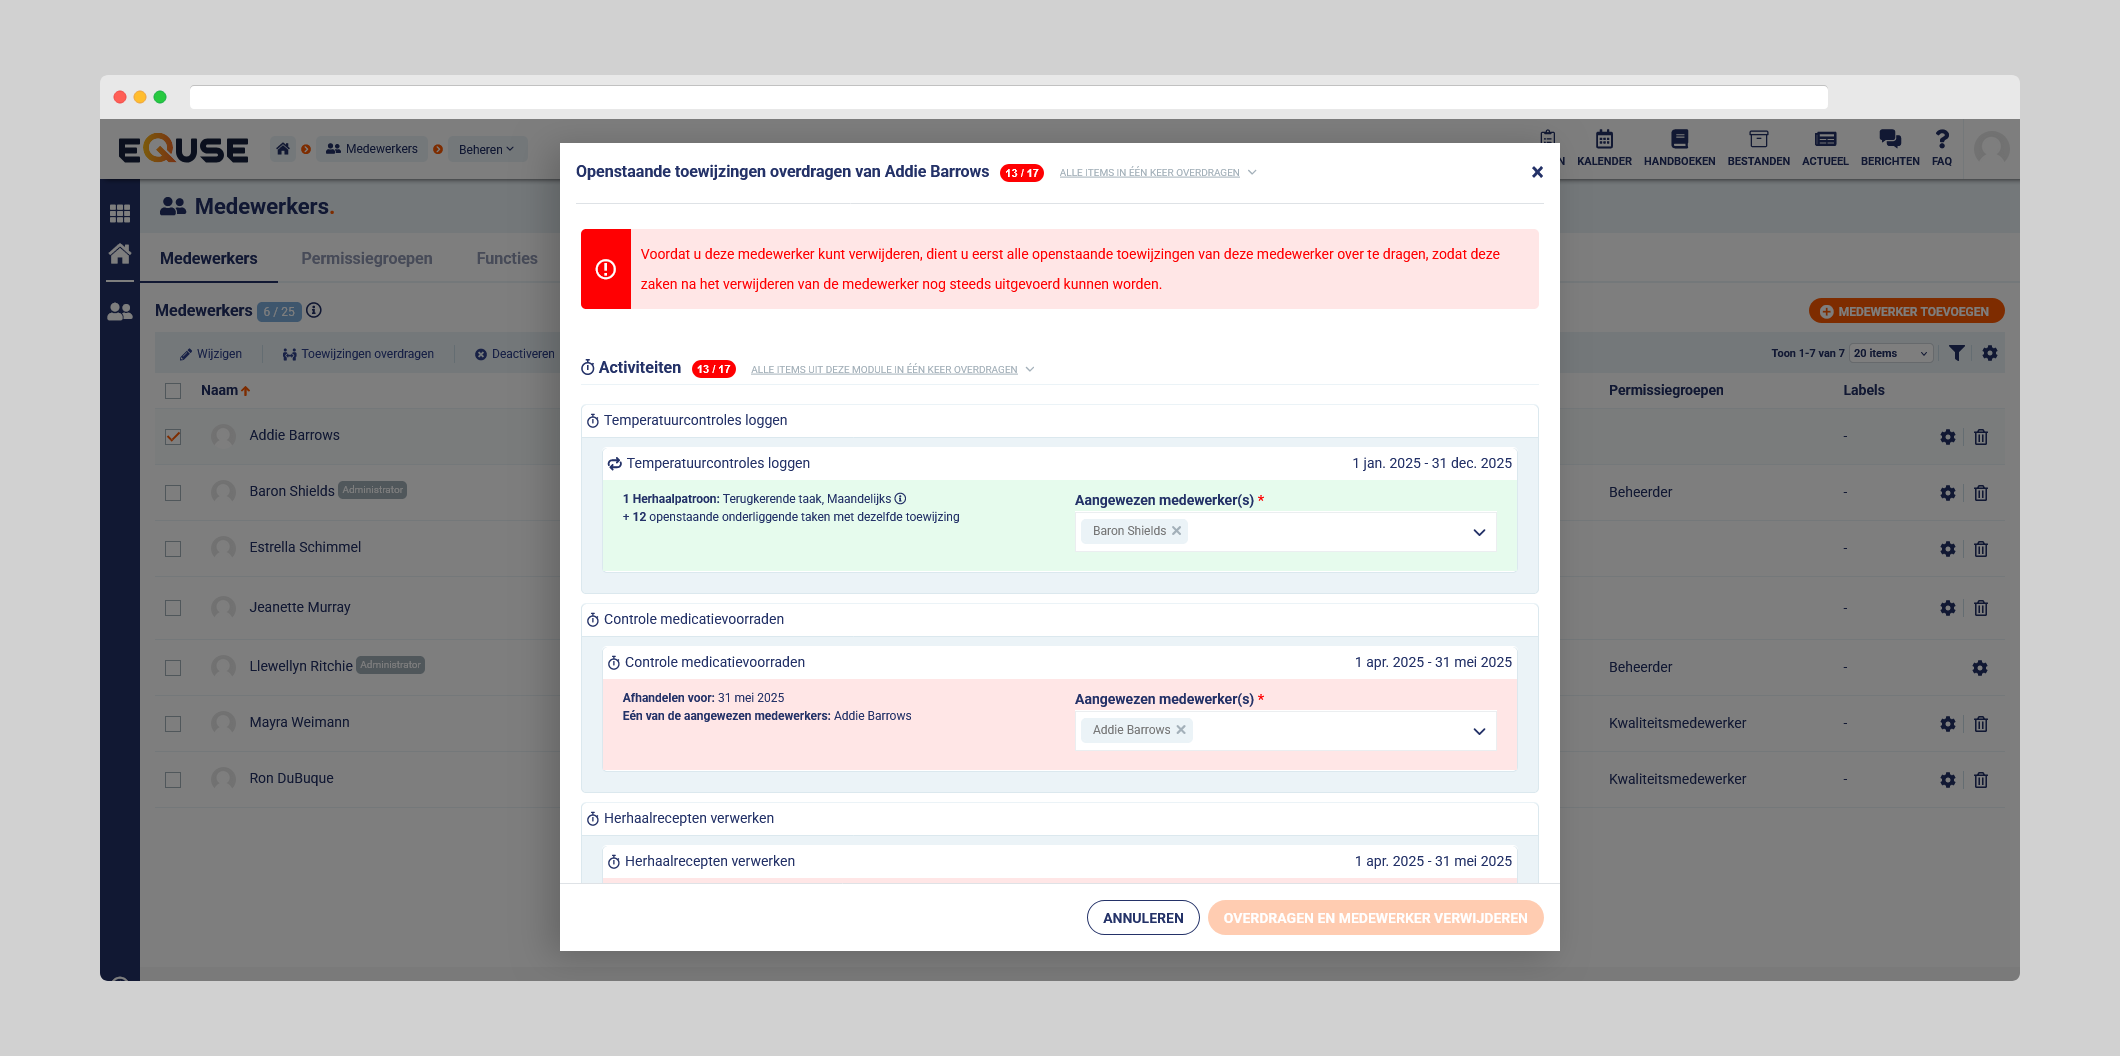Open the 20 items per page dropdown
Image resolution: width=2120 pixels, height=1056 pixels.
pyautogui.click(x=1890, y=353)
